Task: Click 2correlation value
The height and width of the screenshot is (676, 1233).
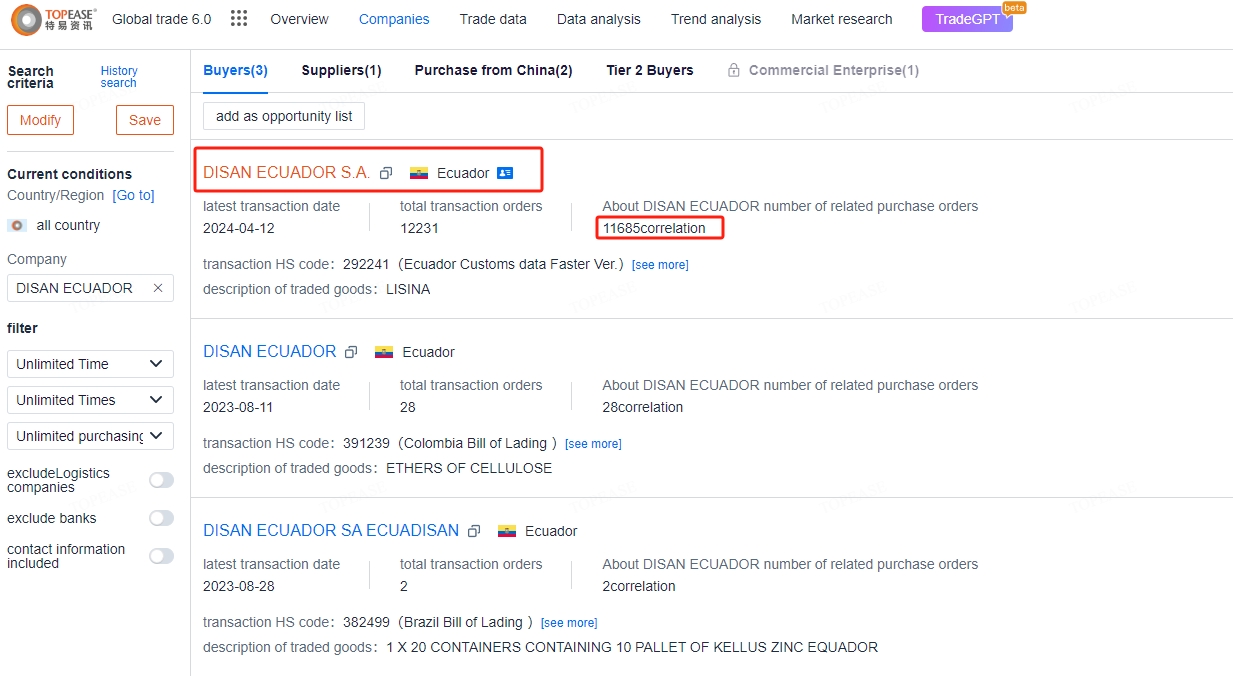Action: point(639,586)
